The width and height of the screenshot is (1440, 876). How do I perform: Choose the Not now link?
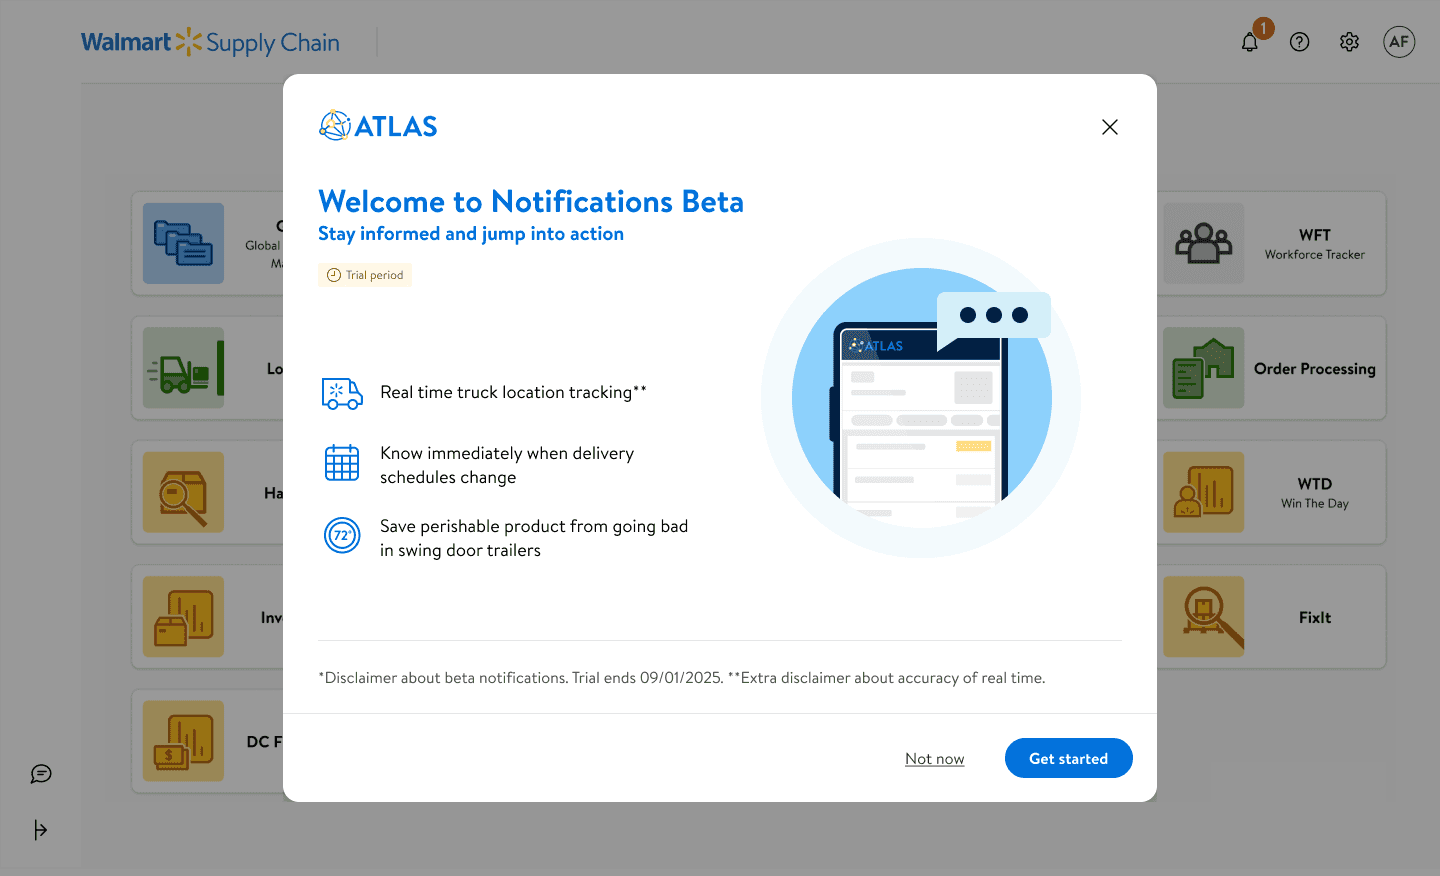935,759
